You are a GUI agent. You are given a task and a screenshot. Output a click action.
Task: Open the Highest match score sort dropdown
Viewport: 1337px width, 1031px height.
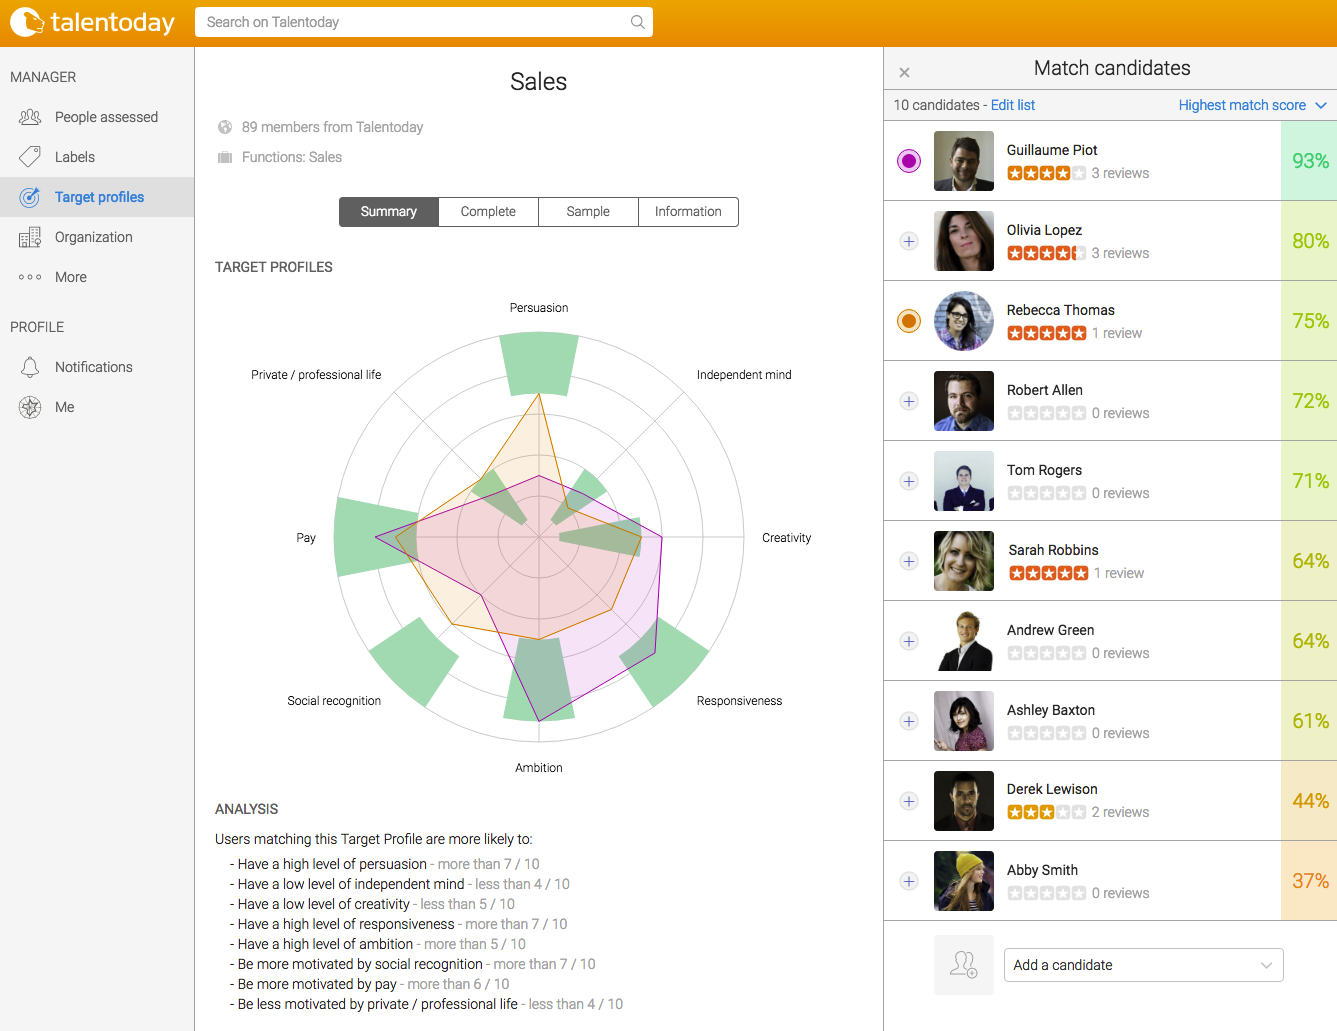point(1252,105)
